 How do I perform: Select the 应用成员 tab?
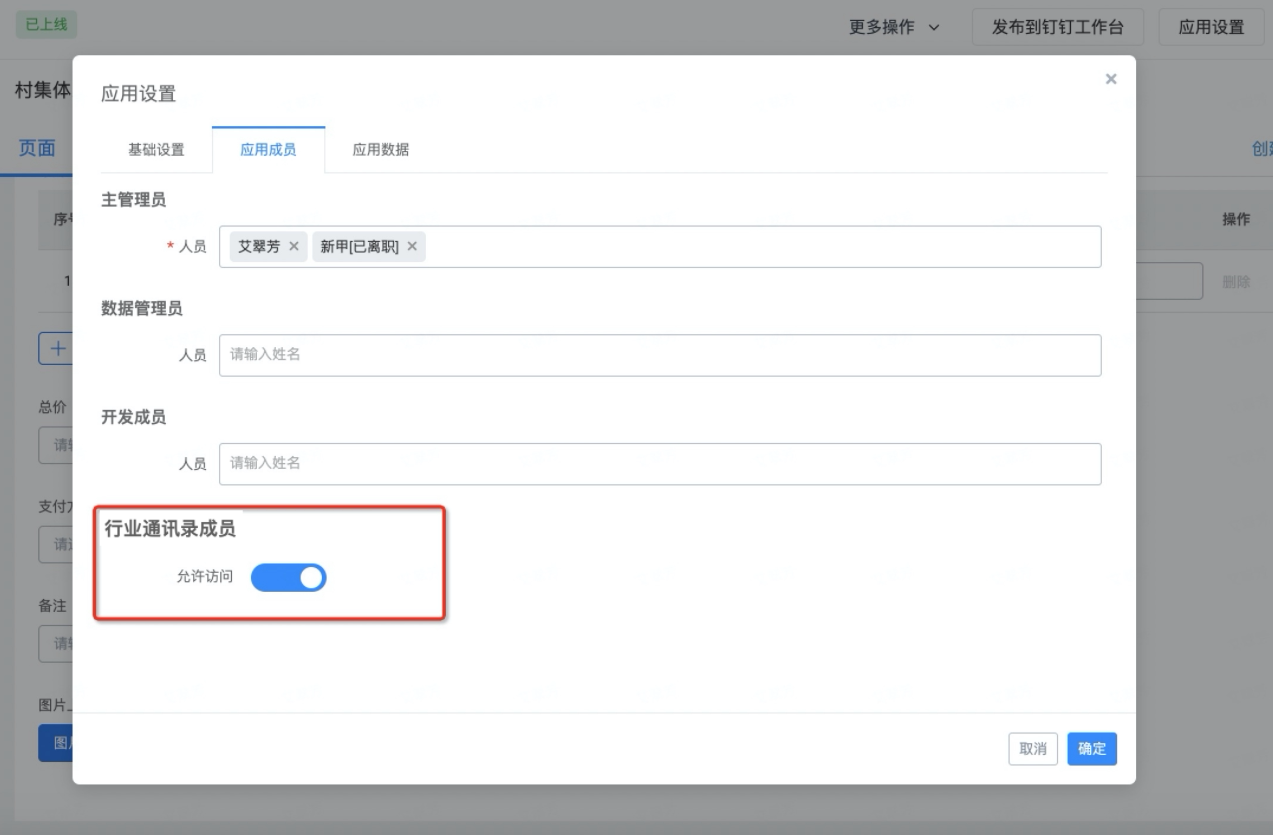tap(268, 150)
